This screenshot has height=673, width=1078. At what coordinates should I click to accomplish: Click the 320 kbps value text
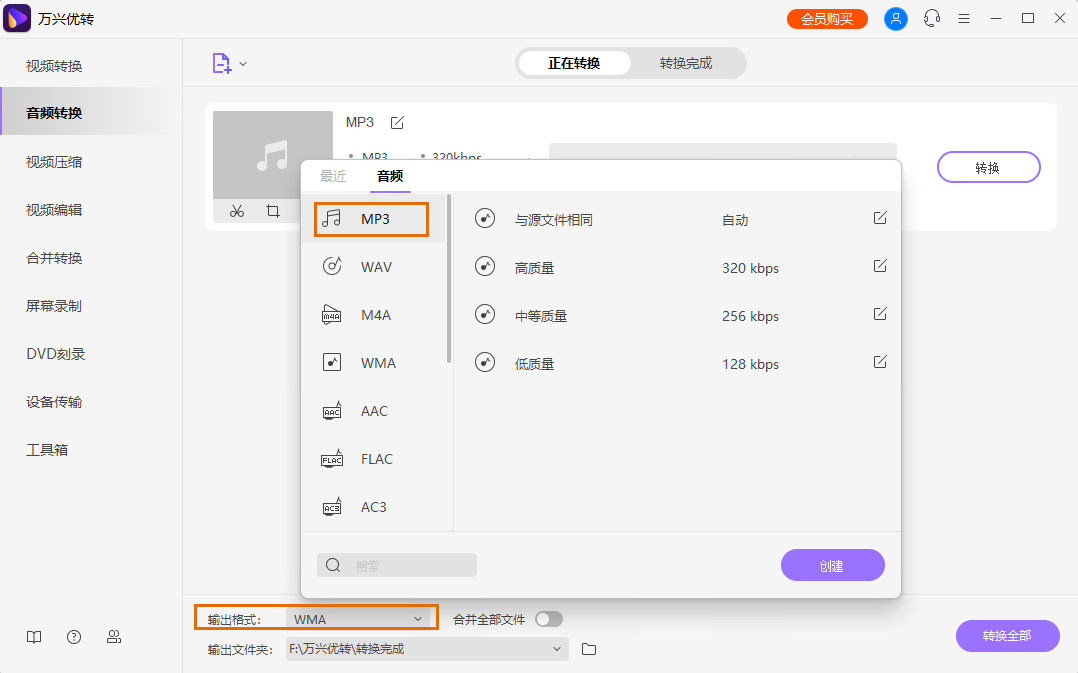pos(750,268)
